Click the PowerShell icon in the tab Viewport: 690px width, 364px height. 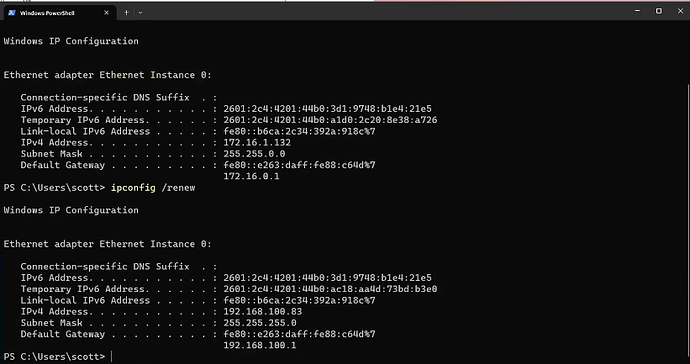tap(12, 13)
